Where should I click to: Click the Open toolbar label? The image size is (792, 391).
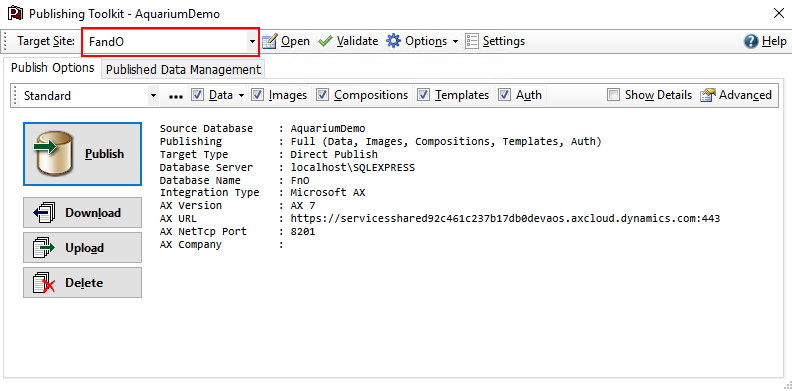295,41
